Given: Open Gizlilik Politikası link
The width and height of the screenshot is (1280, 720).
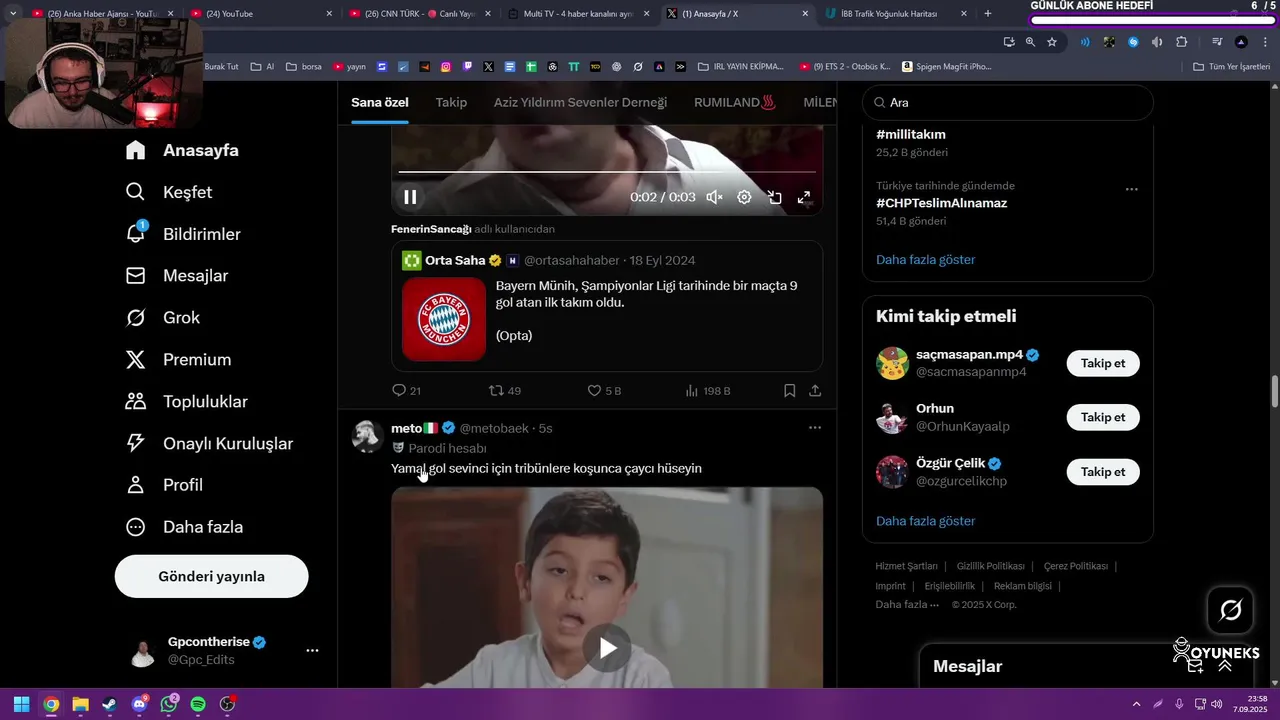Looking at the screenshot, I should coord(990,566).
